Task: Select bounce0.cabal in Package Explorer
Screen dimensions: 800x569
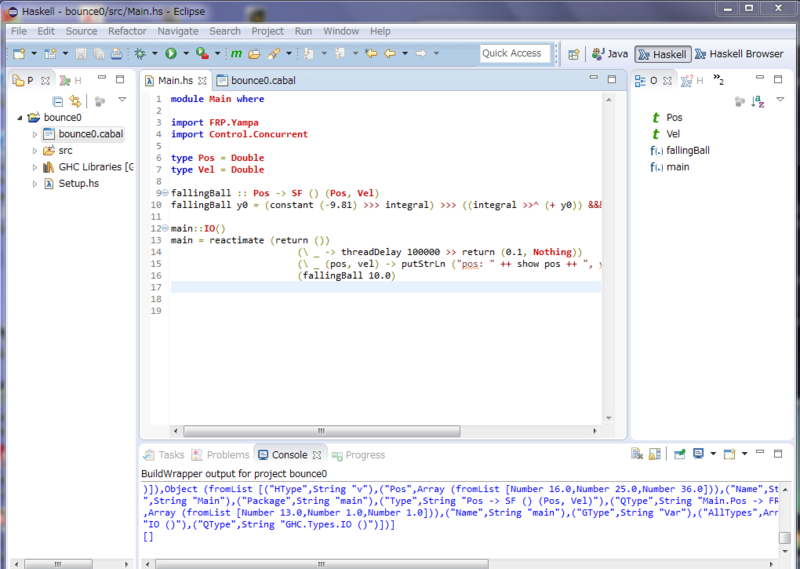Action: point(84,134)
